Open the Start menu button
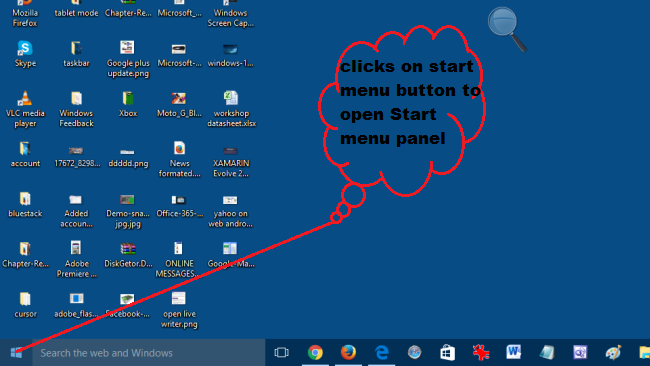Viewport: 650px width, 366px height. coord(16,353)
